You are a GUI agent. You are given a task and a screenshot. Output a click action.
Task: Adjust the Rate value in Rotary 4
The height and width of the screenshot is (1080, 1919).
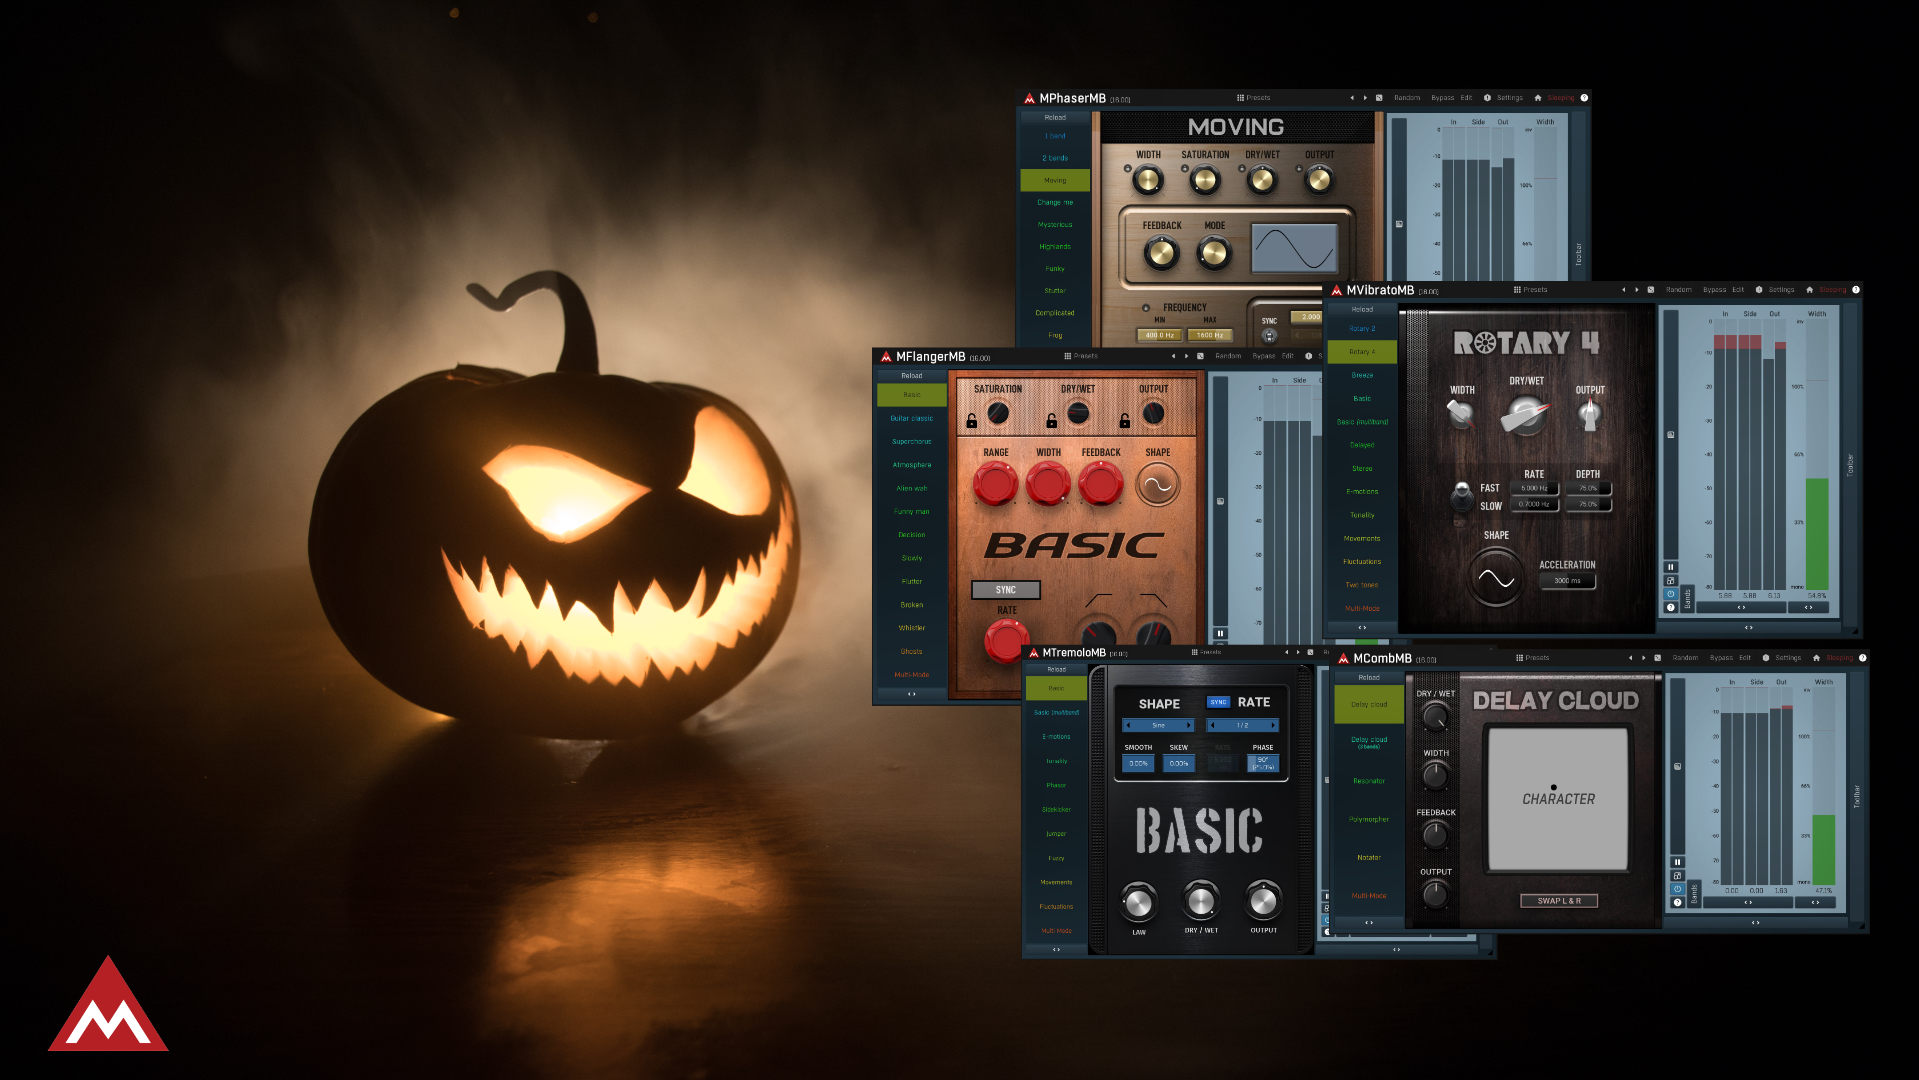click(1533, 489)
